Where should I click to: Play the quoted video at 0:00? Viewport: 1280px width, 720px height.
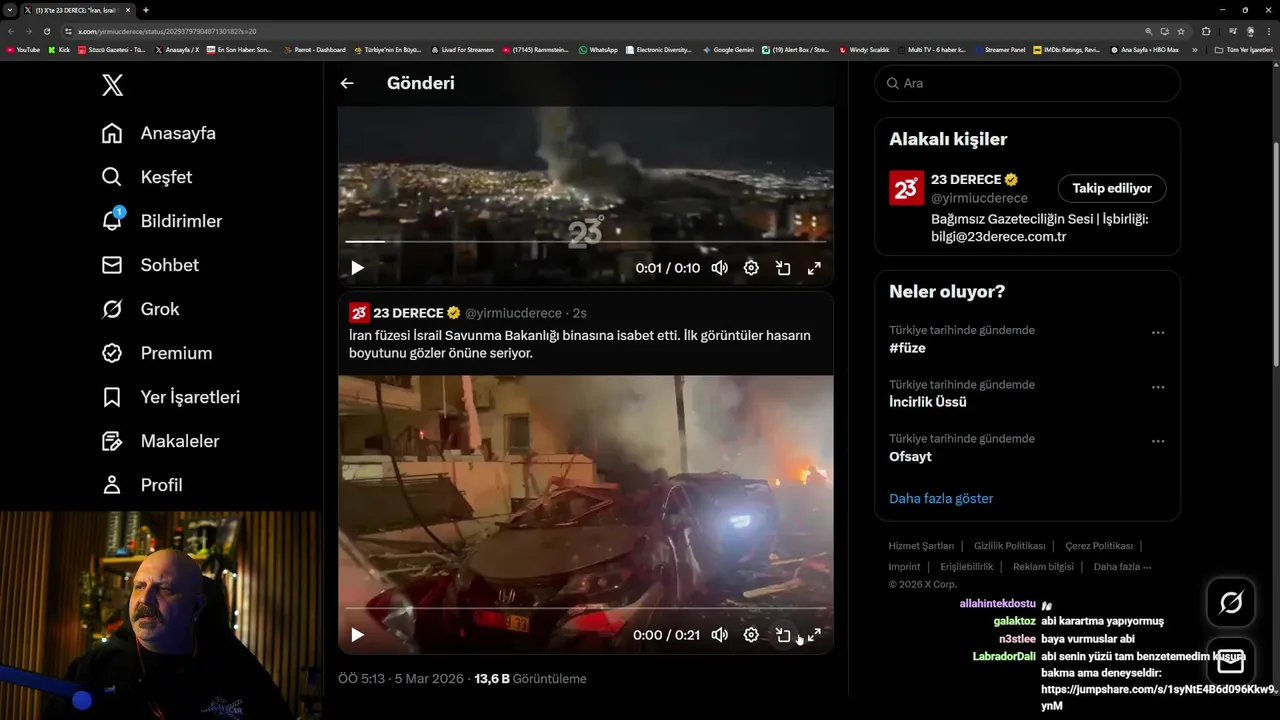[357, 635]
